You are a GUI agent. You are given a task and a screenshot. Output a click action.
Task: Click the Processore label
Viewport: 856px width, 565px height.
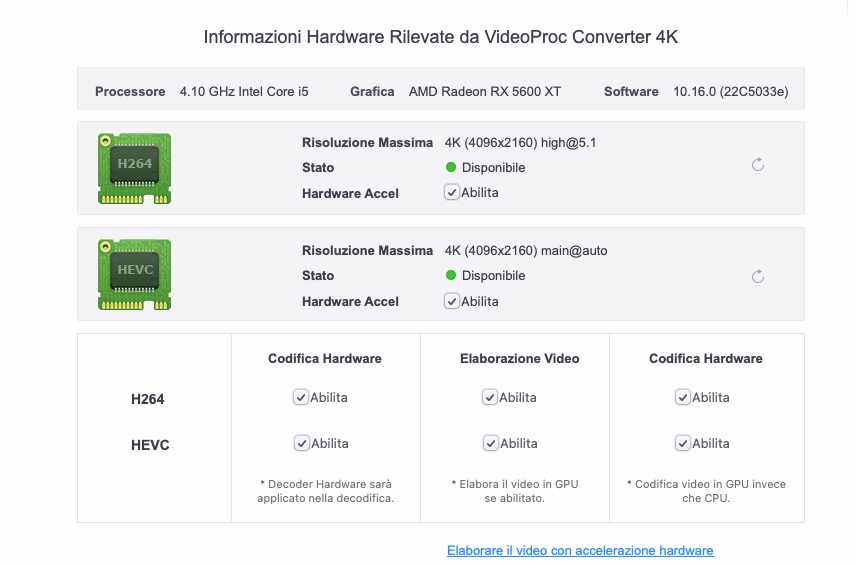pyautogui.click(x=130, y=91)
